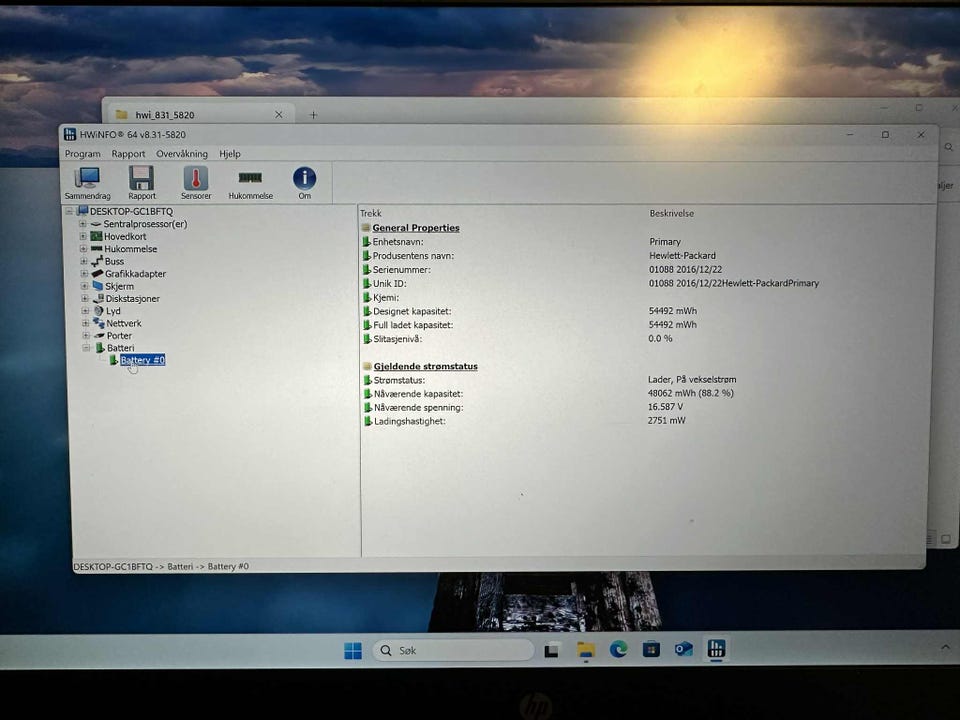Open the Overvåkning menu
This screenshot has width=960, height=720.
pos(182,154)
